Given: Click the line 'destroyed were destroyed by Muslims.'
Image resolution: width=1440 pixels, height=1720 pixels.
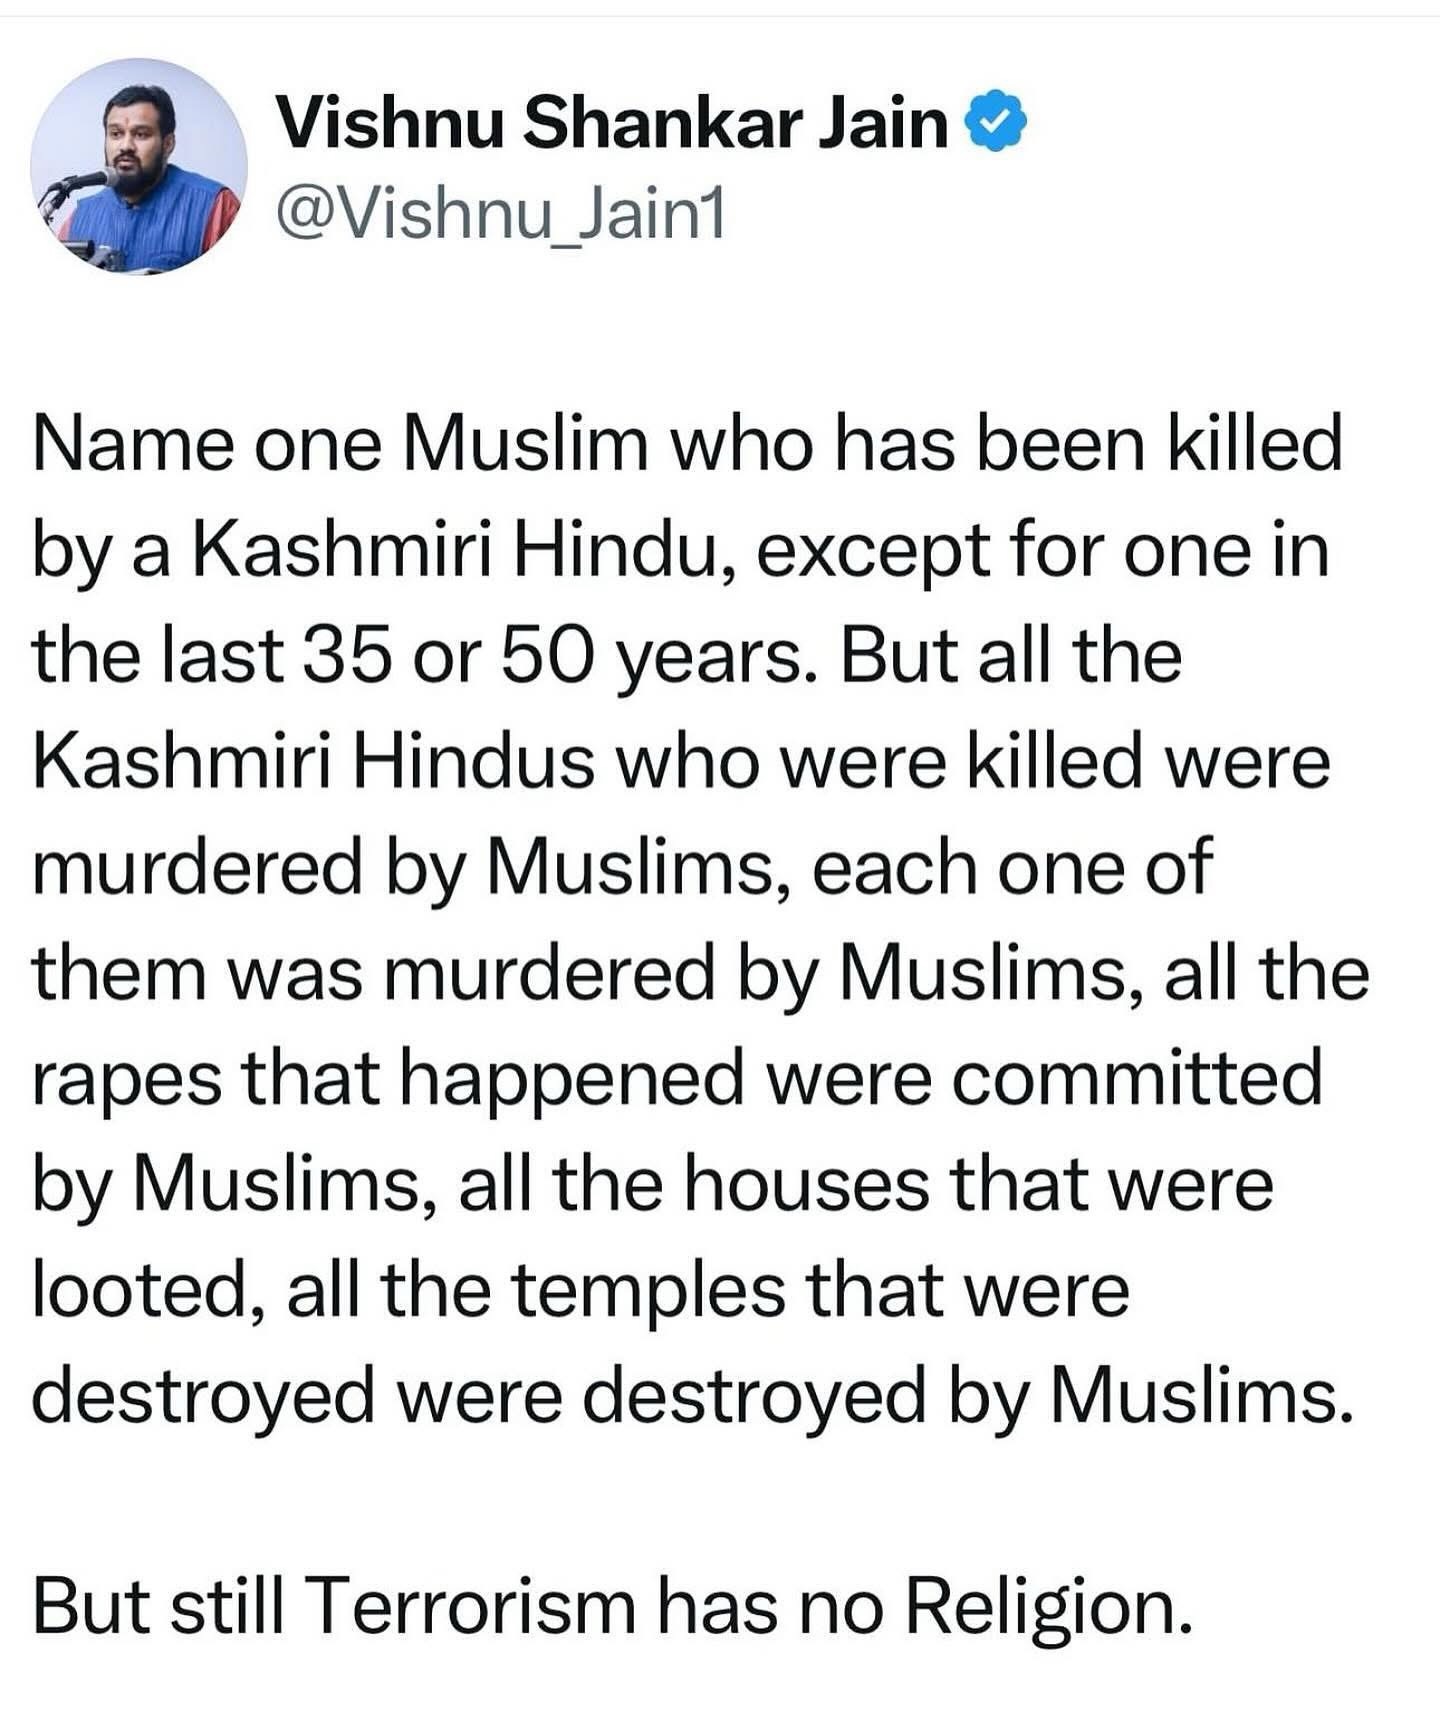Looking at the screenshot, I should pyautogui.click(x=694, y=1397).
